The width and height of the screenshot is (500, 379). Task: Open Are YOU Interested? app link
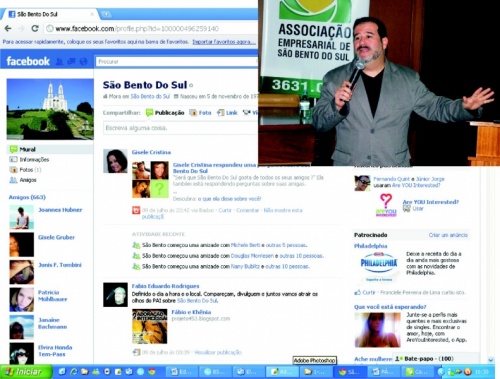coord(431,202)
